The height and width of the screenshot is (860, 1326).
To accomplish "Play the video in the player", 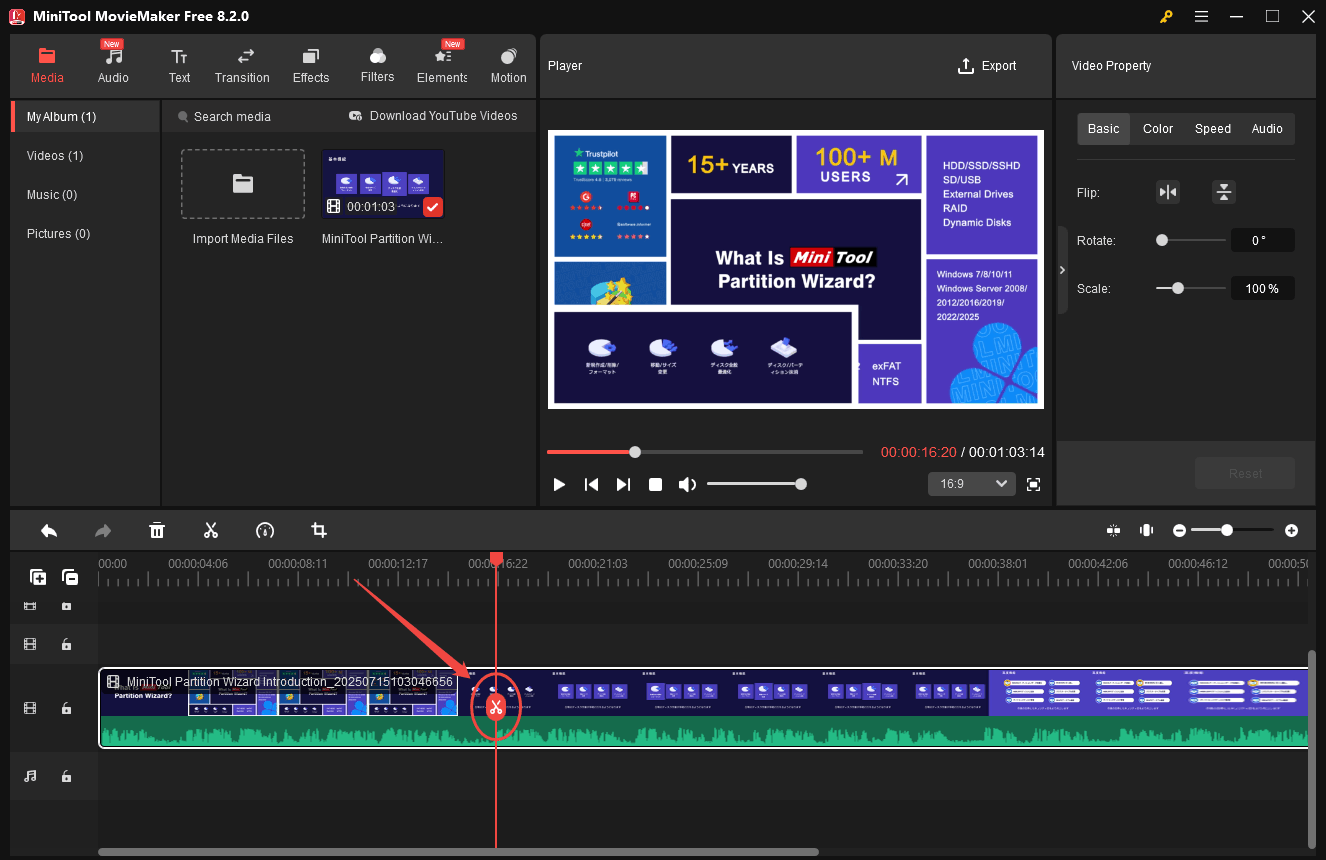I will [x=559, y=484].
